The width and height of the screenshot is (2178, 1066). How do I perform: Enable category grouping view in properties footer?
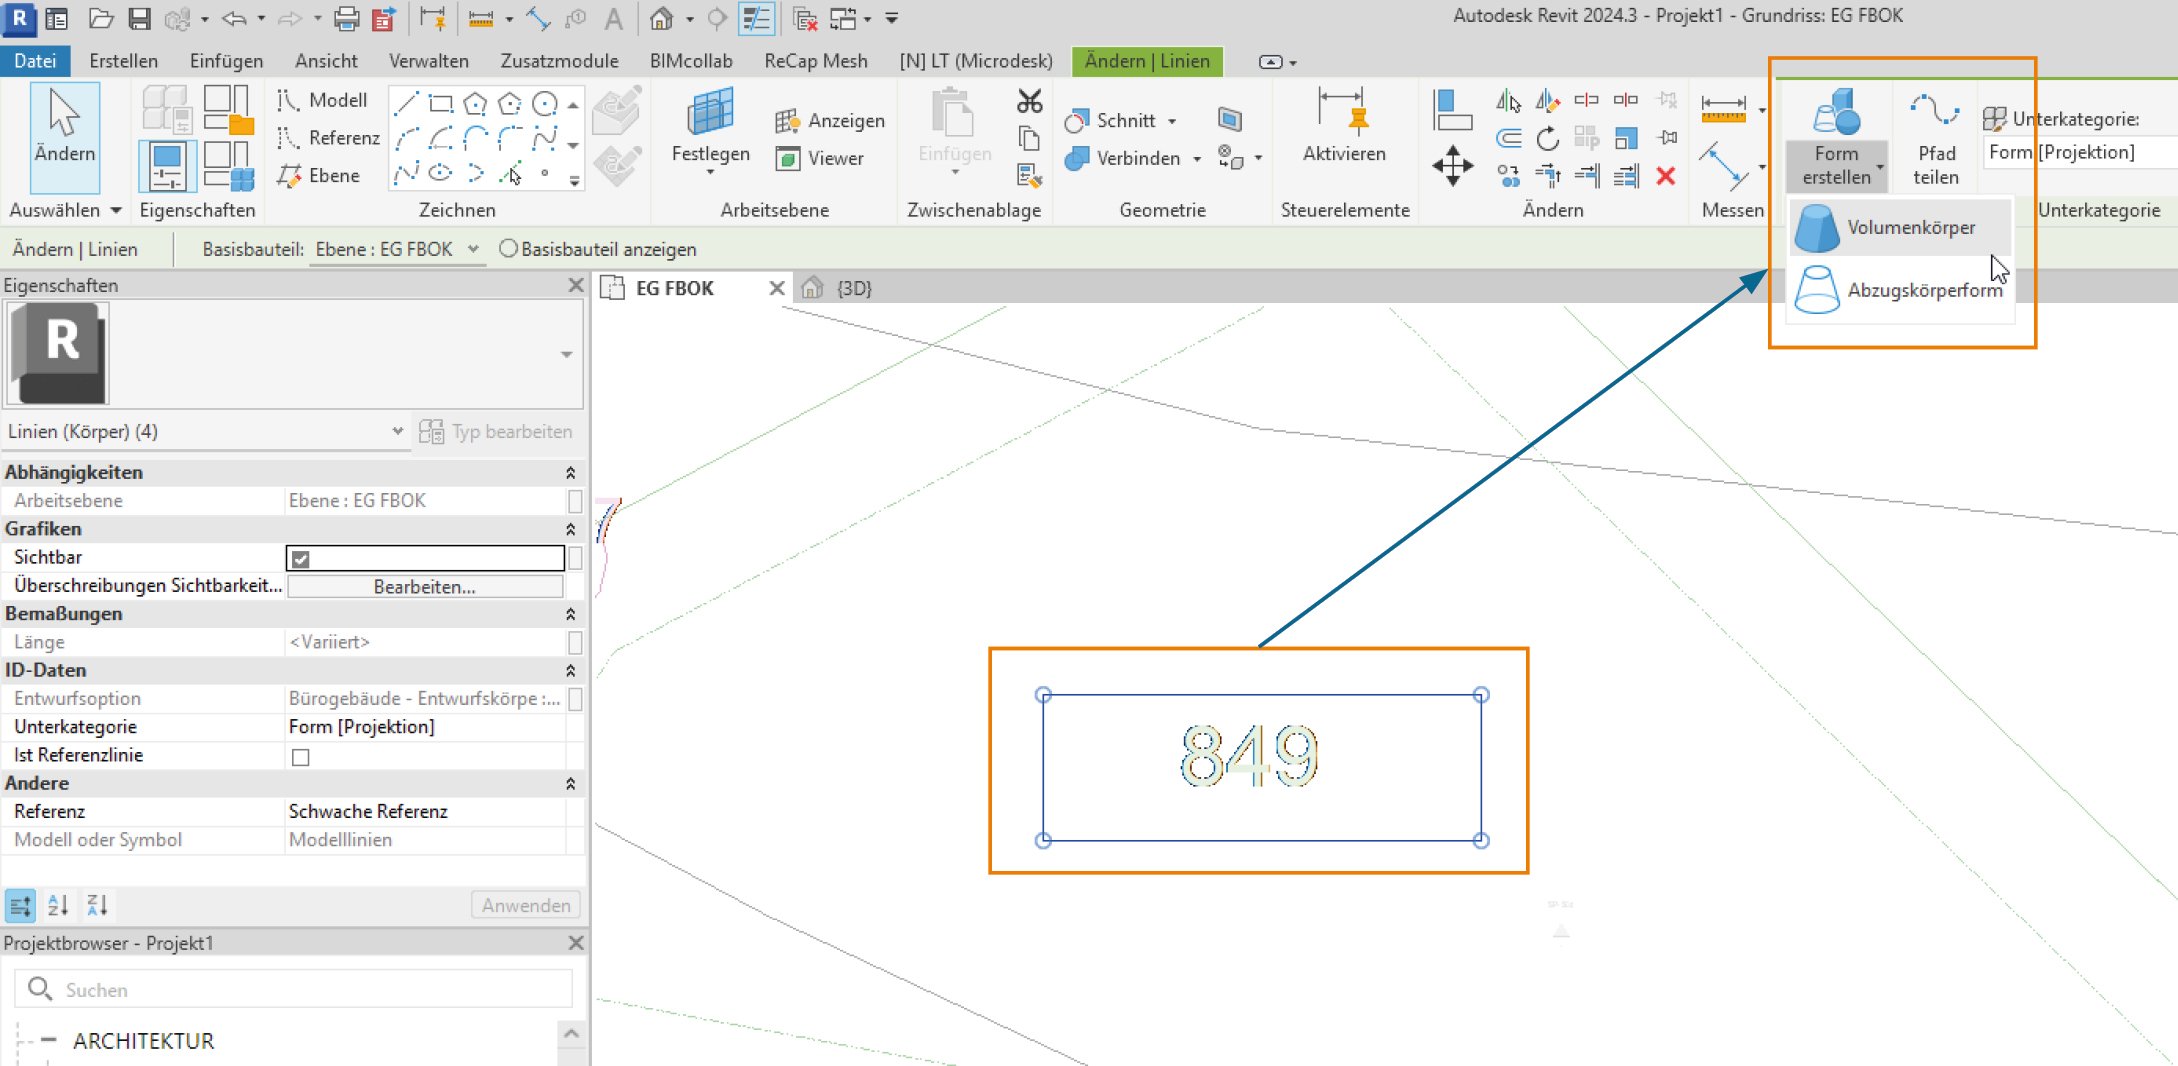pyautogui.click(x=20, y=905)
